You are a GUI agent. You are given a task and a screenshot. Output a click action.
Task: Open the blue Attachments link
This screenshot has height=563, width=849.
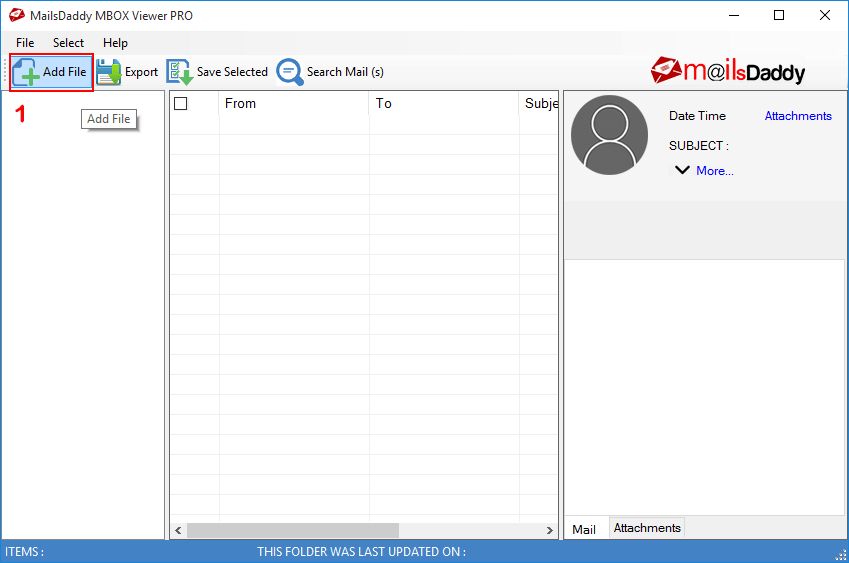(798, 116)
